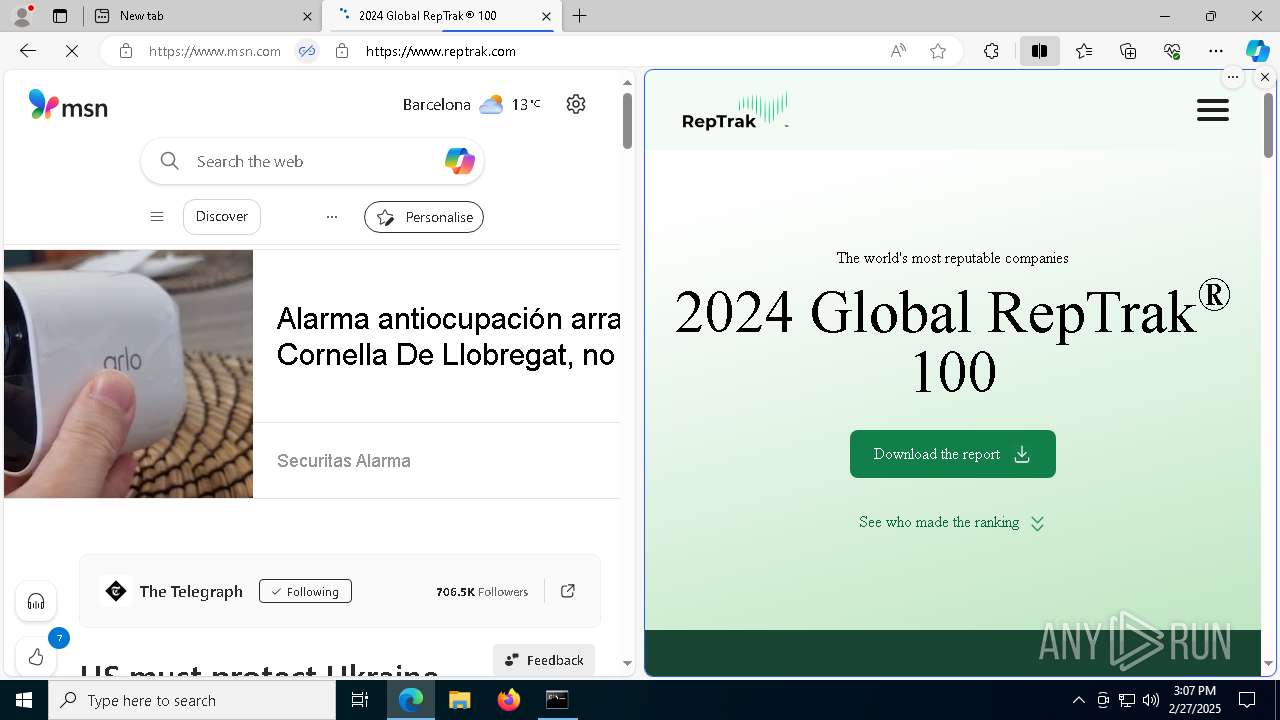Select the Discover tab
This screenshot has width=1280, height=720.
click(222, 217)
